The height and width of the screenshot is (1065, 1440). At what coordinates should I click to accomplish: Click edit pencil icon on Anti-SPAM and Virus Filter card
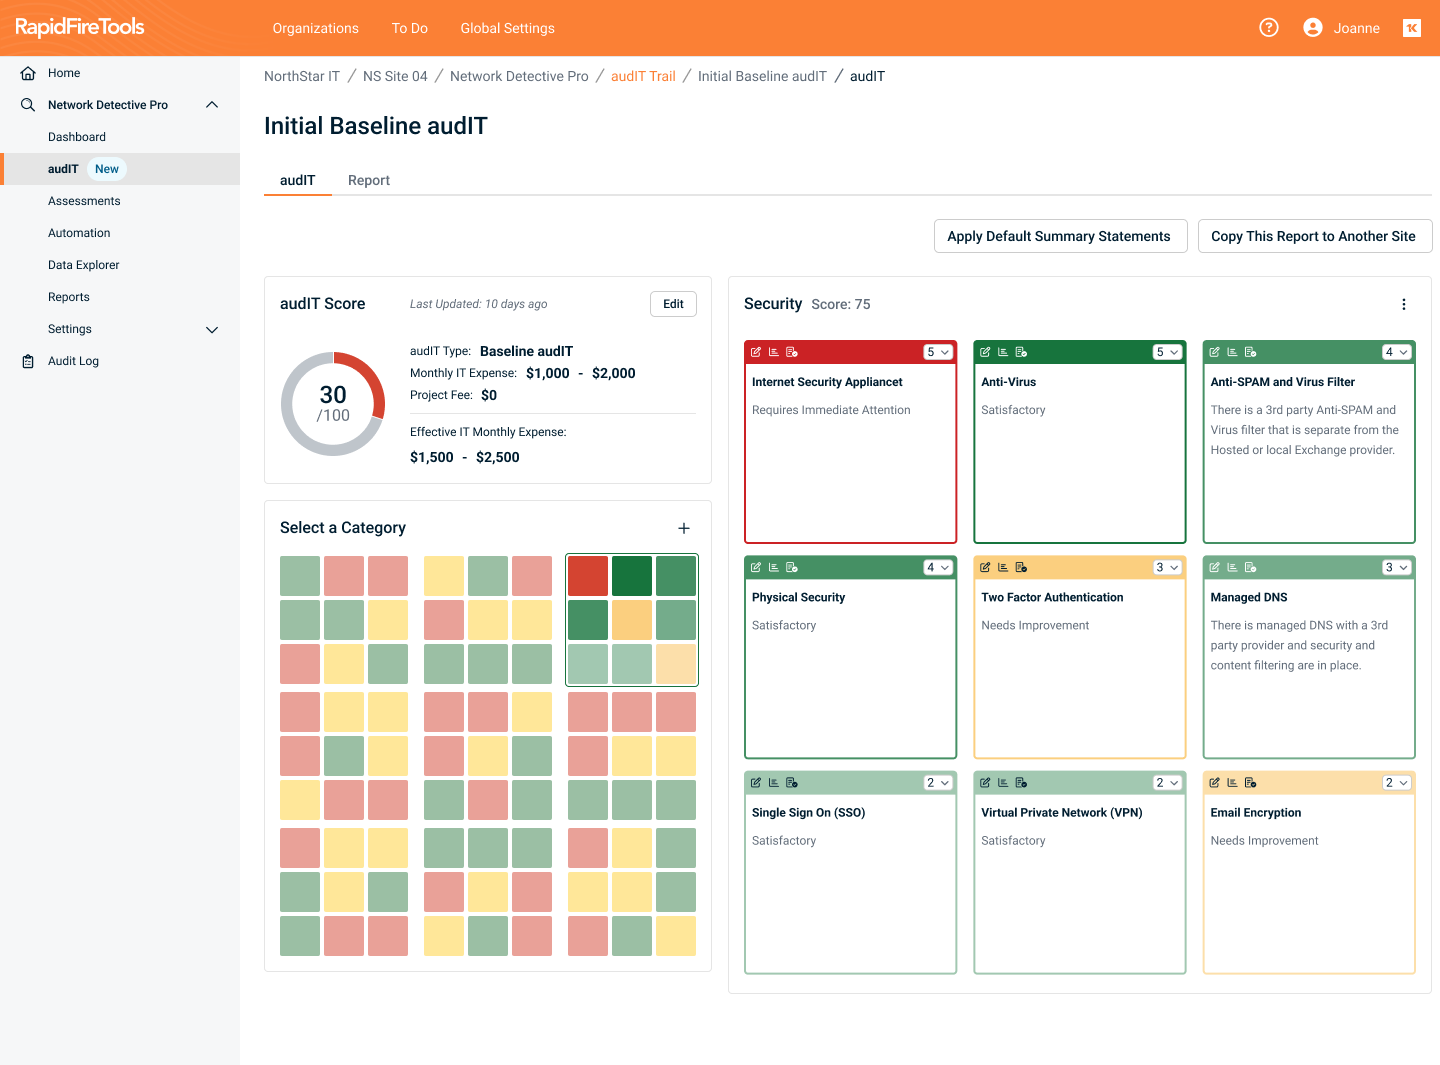click(x=1214, y=352)
